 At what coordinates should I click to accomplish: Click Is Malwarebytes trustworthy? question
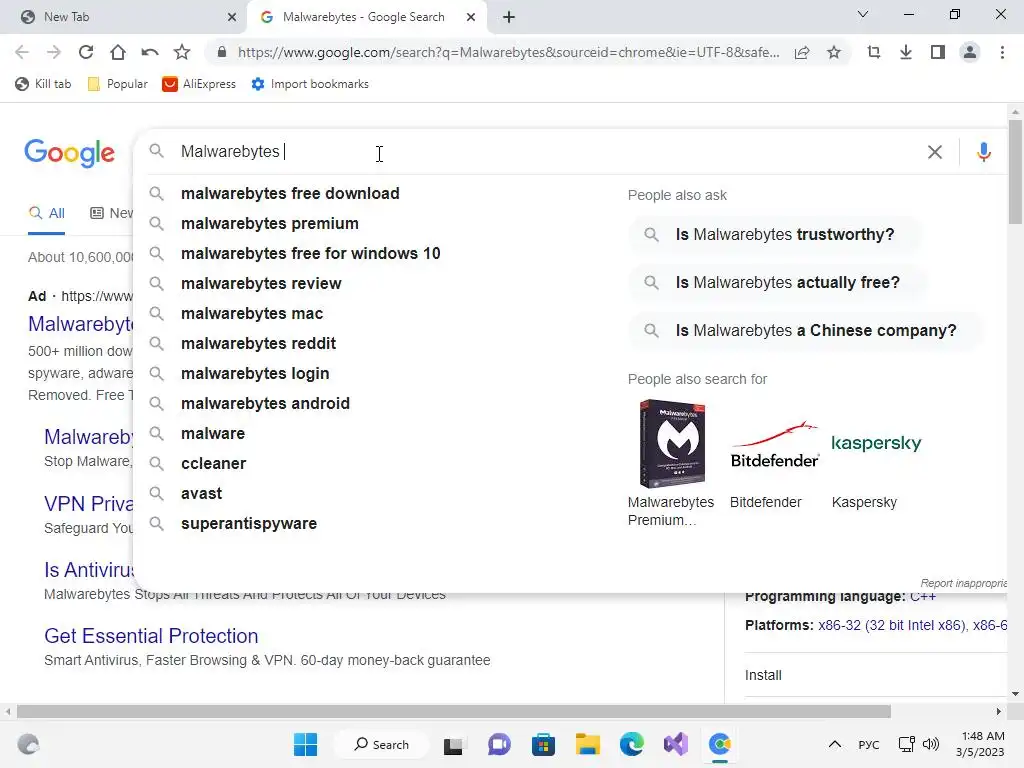click(776, 234)
